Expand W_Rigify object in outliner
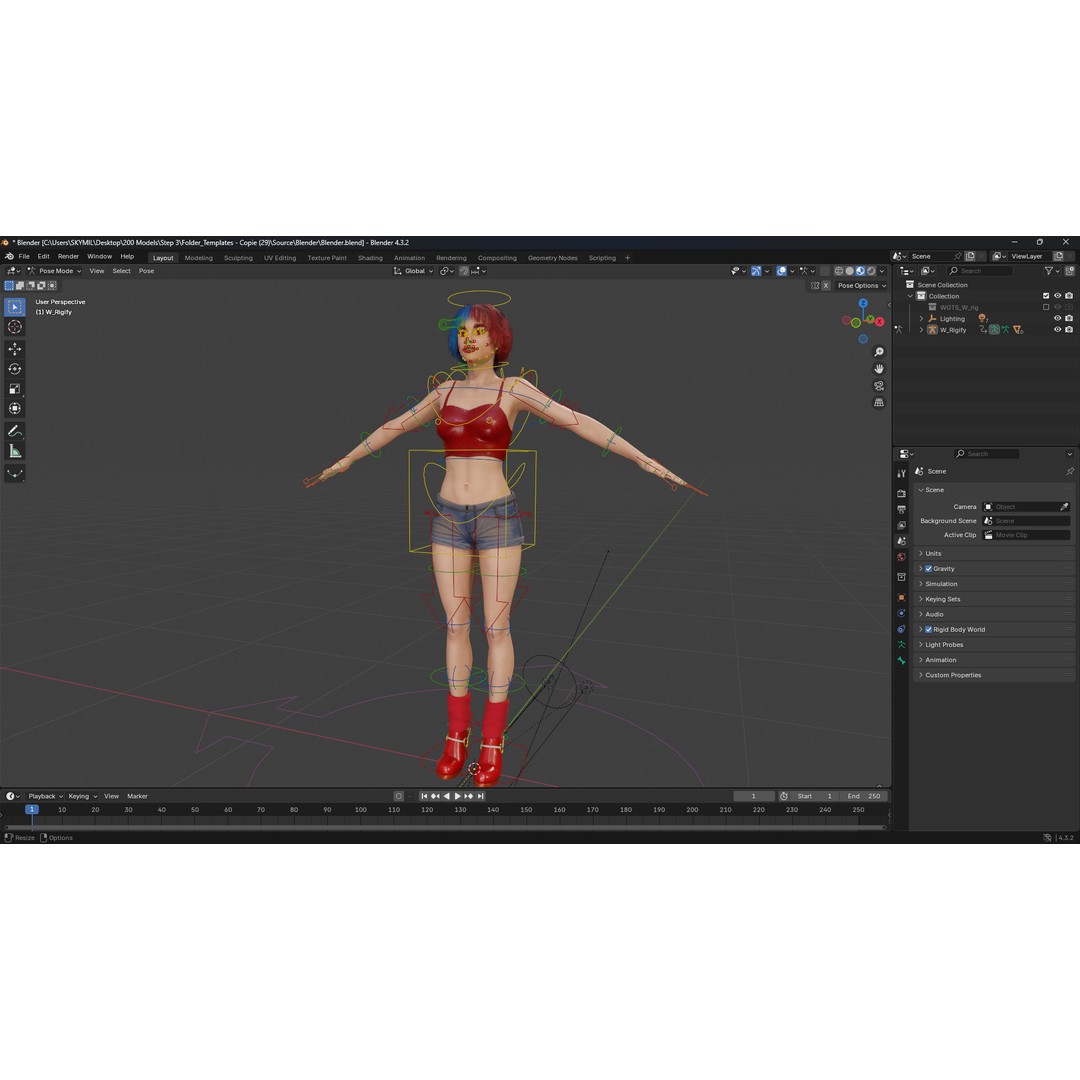This screenshot has height=1080, width=1080. tap(922, 330)
